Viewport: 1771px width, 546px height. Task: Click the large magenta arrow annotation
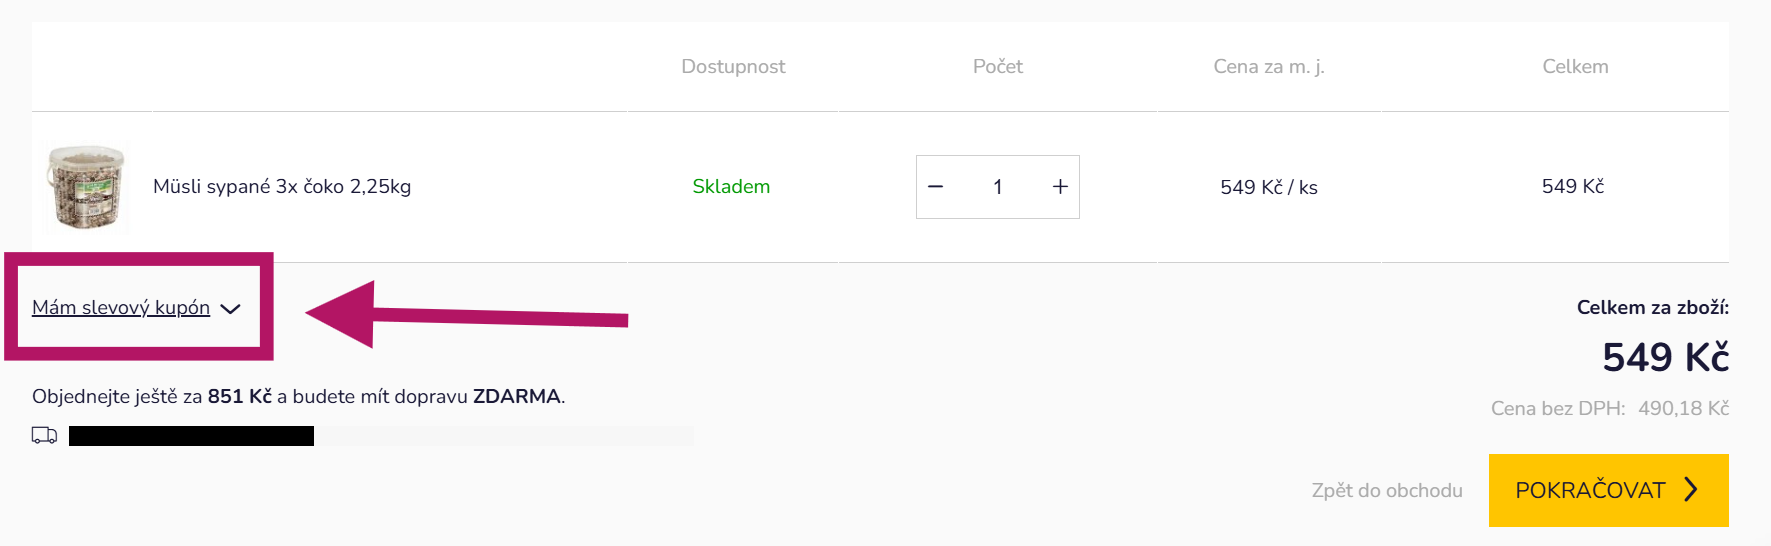tap(465, 316)
